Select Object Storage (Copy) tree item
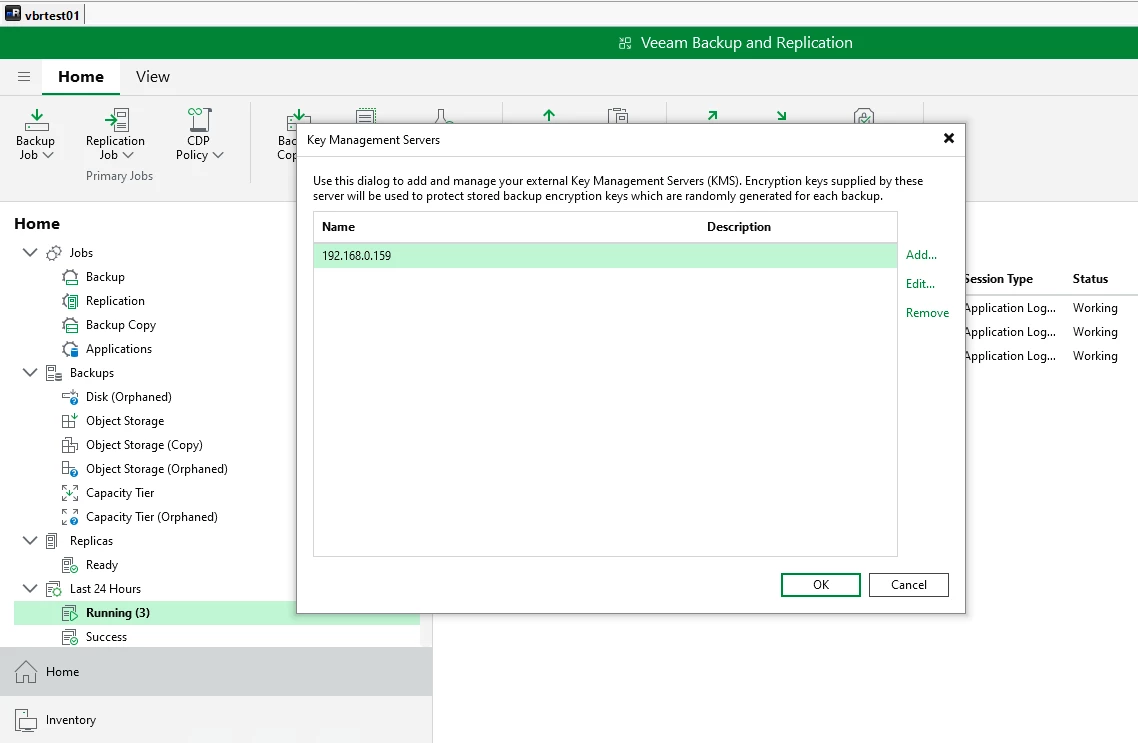This screenshot has width=1138, height=743. click(x=144, y=445)
